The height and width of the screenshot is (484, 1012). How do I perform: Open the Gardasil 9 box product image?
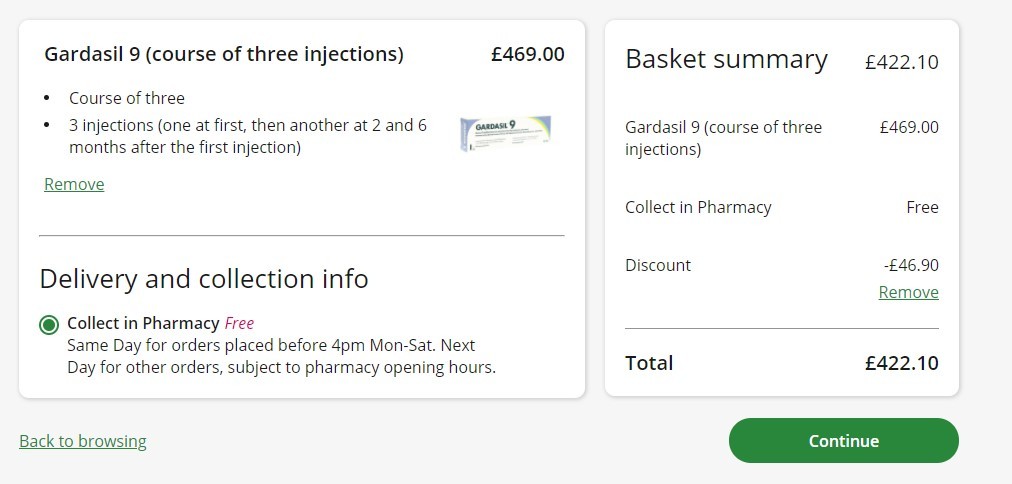tap(505, 134)
